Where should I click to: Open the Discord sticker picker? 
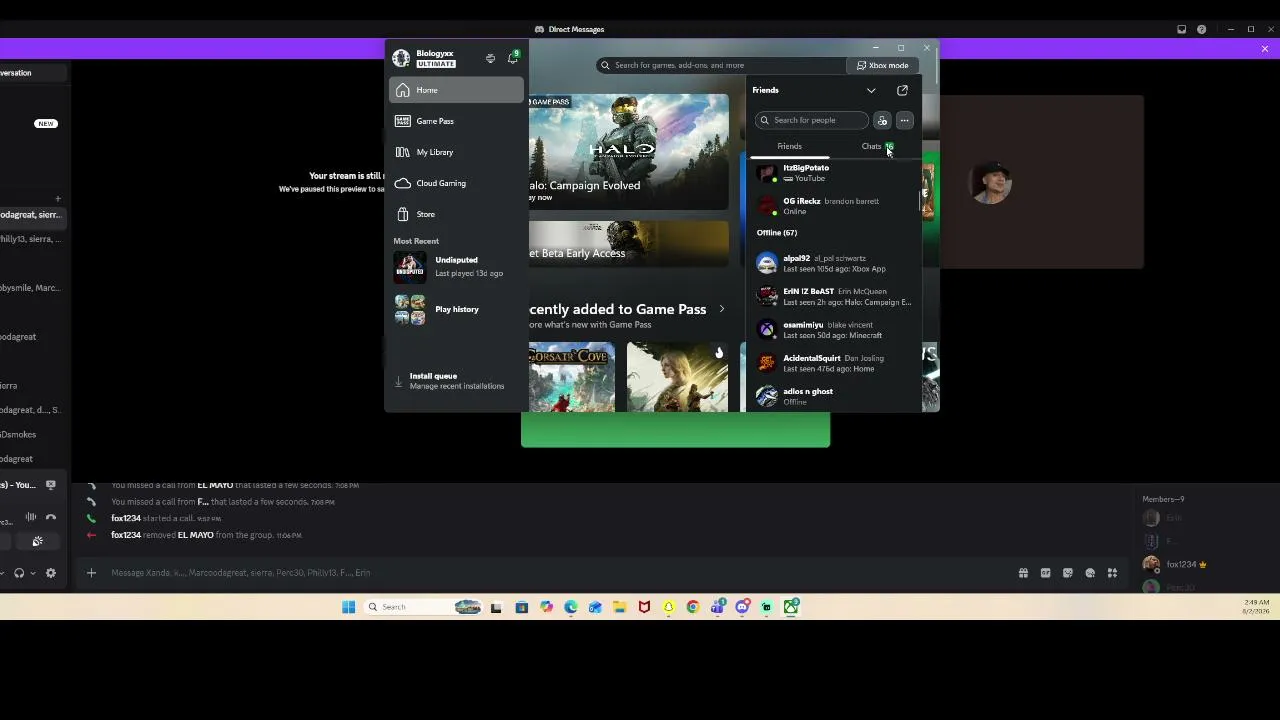tap(1068, 573)
